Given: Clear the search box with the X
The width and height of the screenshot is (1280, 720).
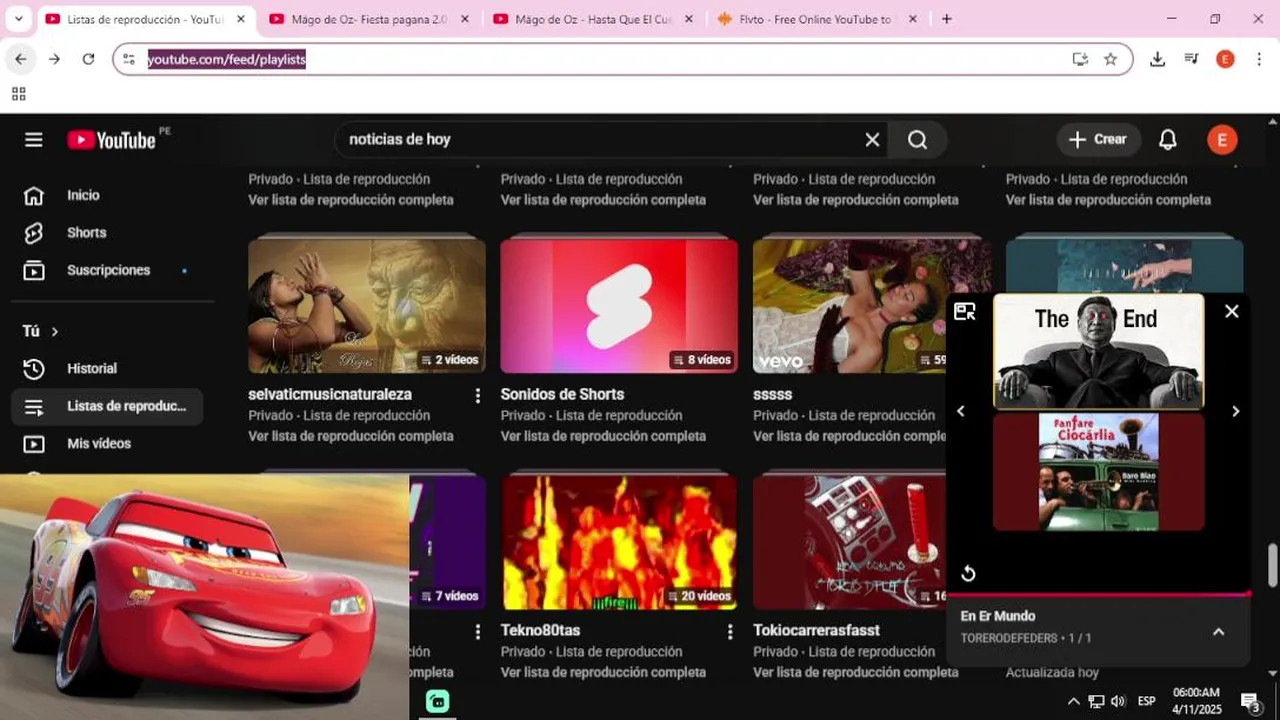Looking at the screenshot, I should click(x=872, y=140).
